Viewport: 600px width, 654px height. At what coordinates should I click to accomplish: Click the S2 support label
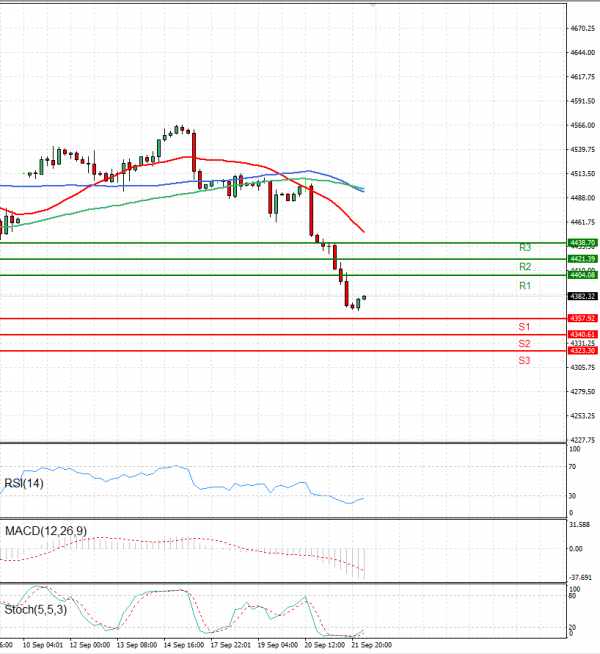524,344
